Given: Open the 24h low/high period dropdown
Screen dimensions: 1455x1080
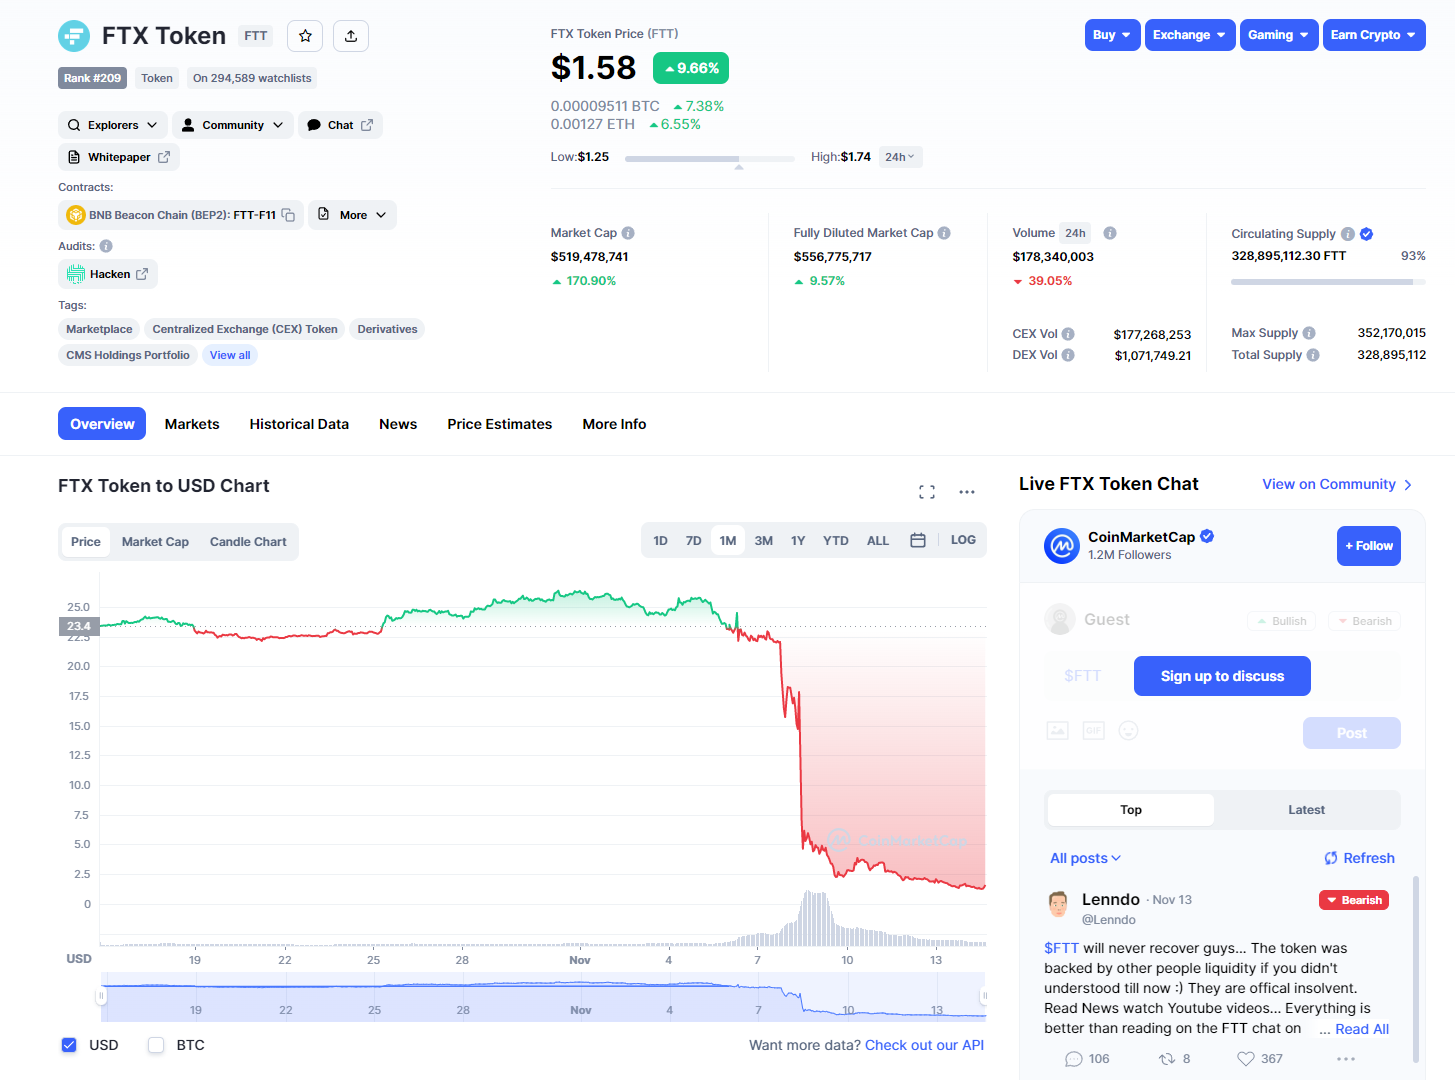Looking at the screenshot, I should (x=900, y=157).
